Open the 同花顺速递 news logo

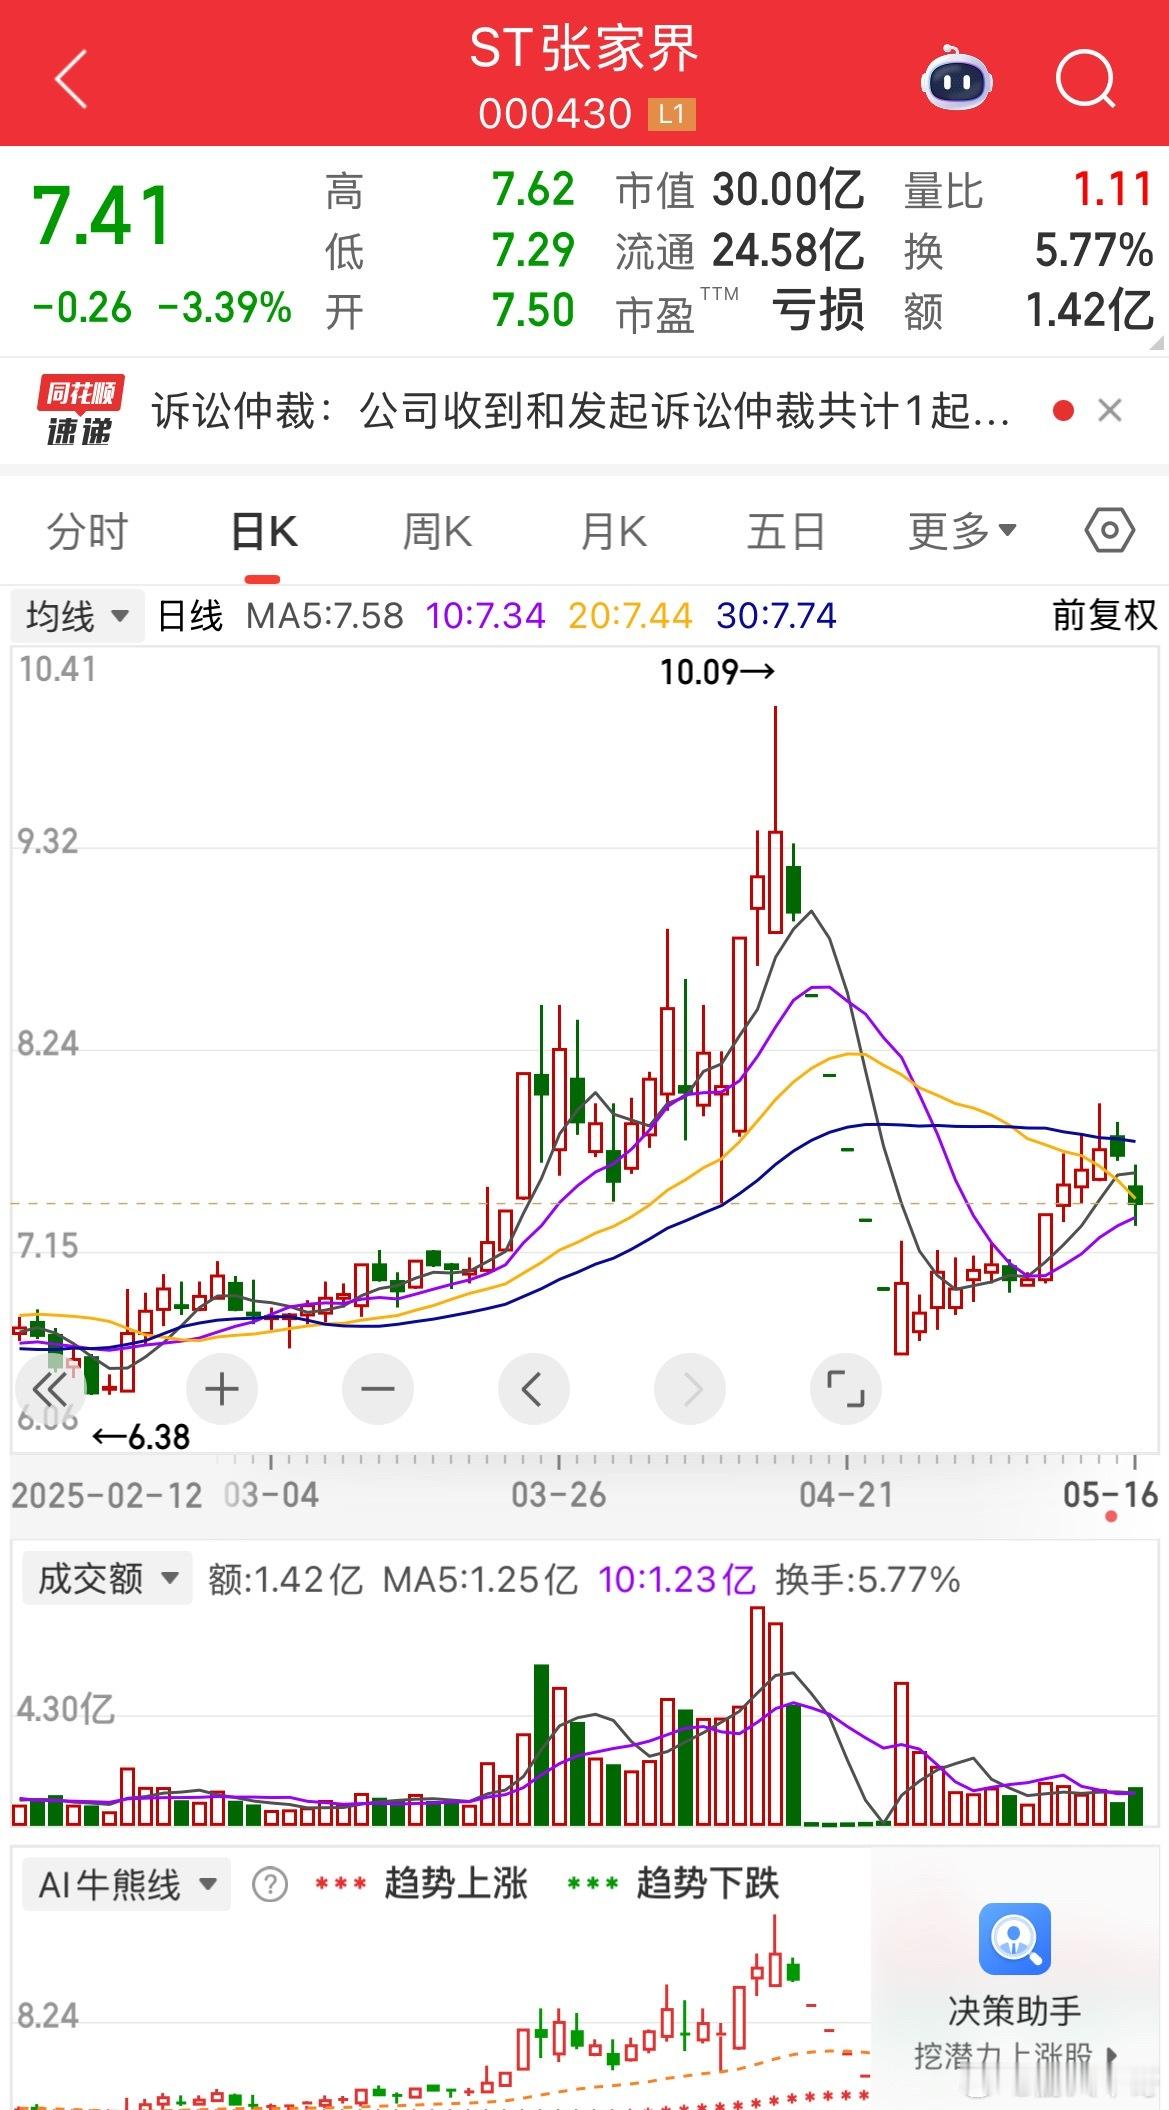(x=80, y=410)
